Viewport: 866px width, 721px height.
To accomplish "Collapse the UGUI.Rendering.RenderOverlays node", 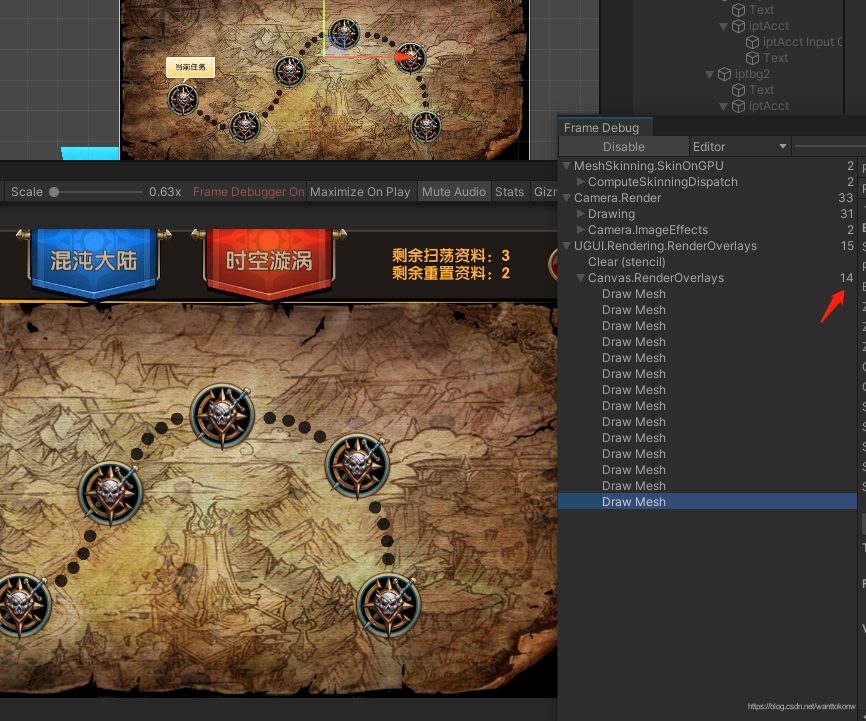I will 566,246.
